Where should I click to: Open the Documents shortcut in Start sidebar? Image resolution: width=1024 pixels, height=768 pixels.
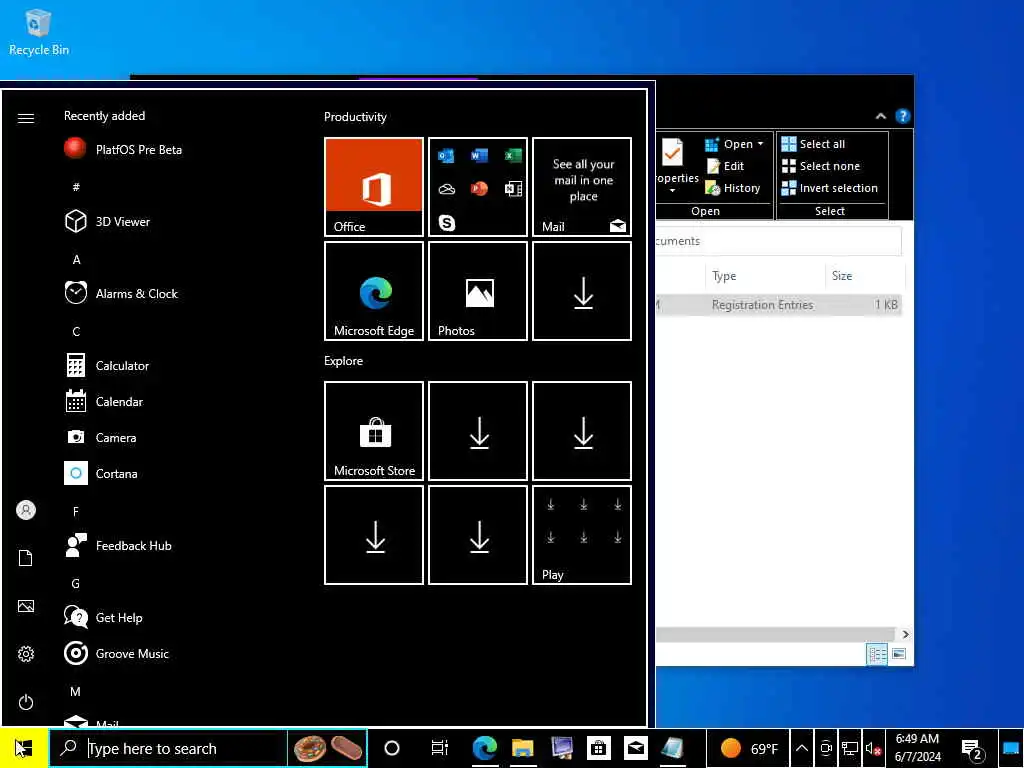pos(25,558)
